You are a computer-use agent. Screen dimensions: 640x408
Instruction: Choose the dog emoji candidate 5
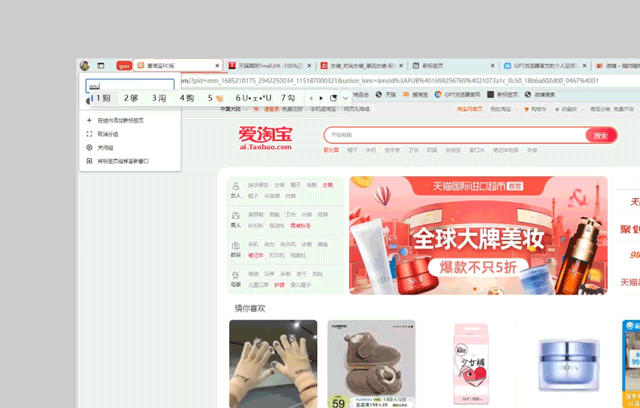point(216,98)
